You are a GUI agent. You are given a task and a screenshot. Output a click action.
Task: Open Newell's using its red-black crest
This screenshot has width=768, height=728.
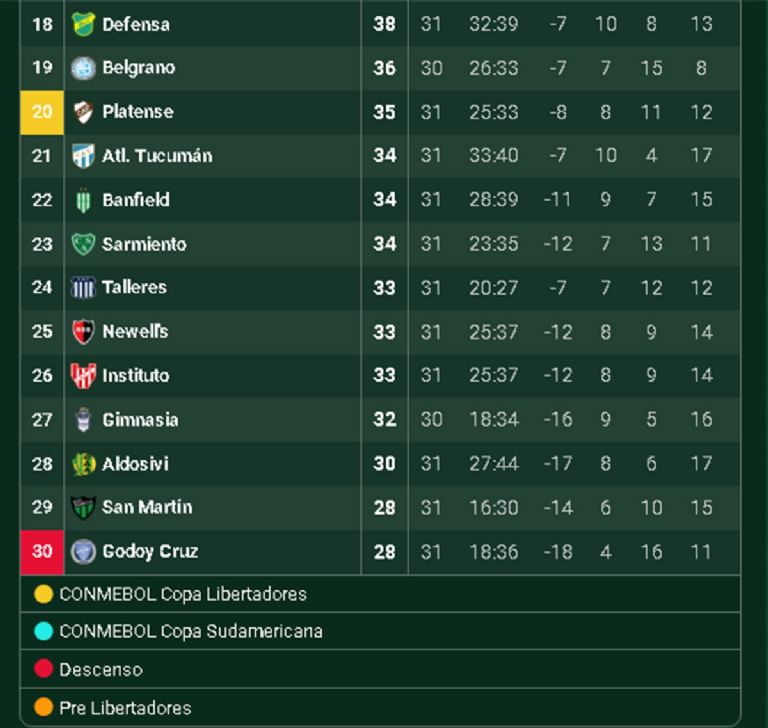[x=84, y=331]
